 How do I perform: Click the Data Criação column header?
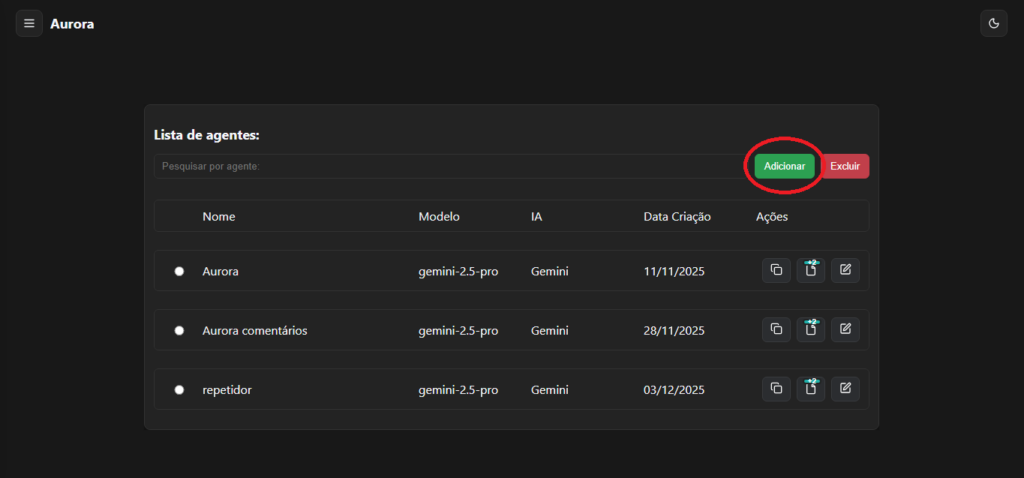(x=677, y=216)
